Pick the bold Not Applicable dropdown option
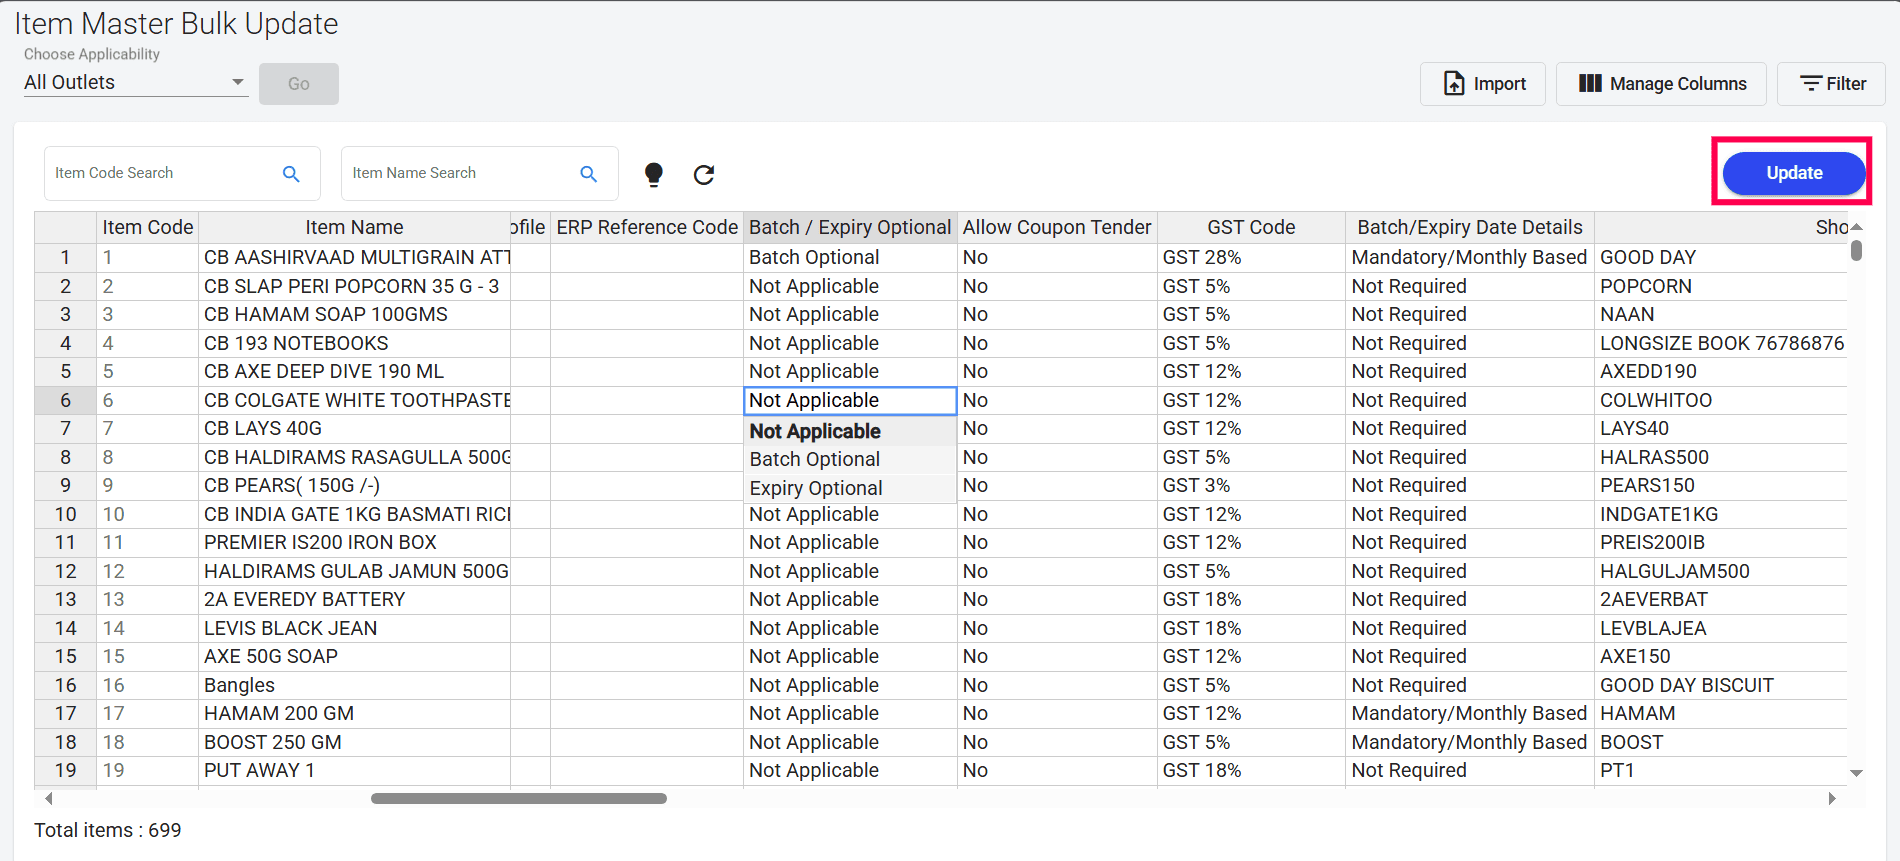 pyautogui.click(x=815, y=431)
